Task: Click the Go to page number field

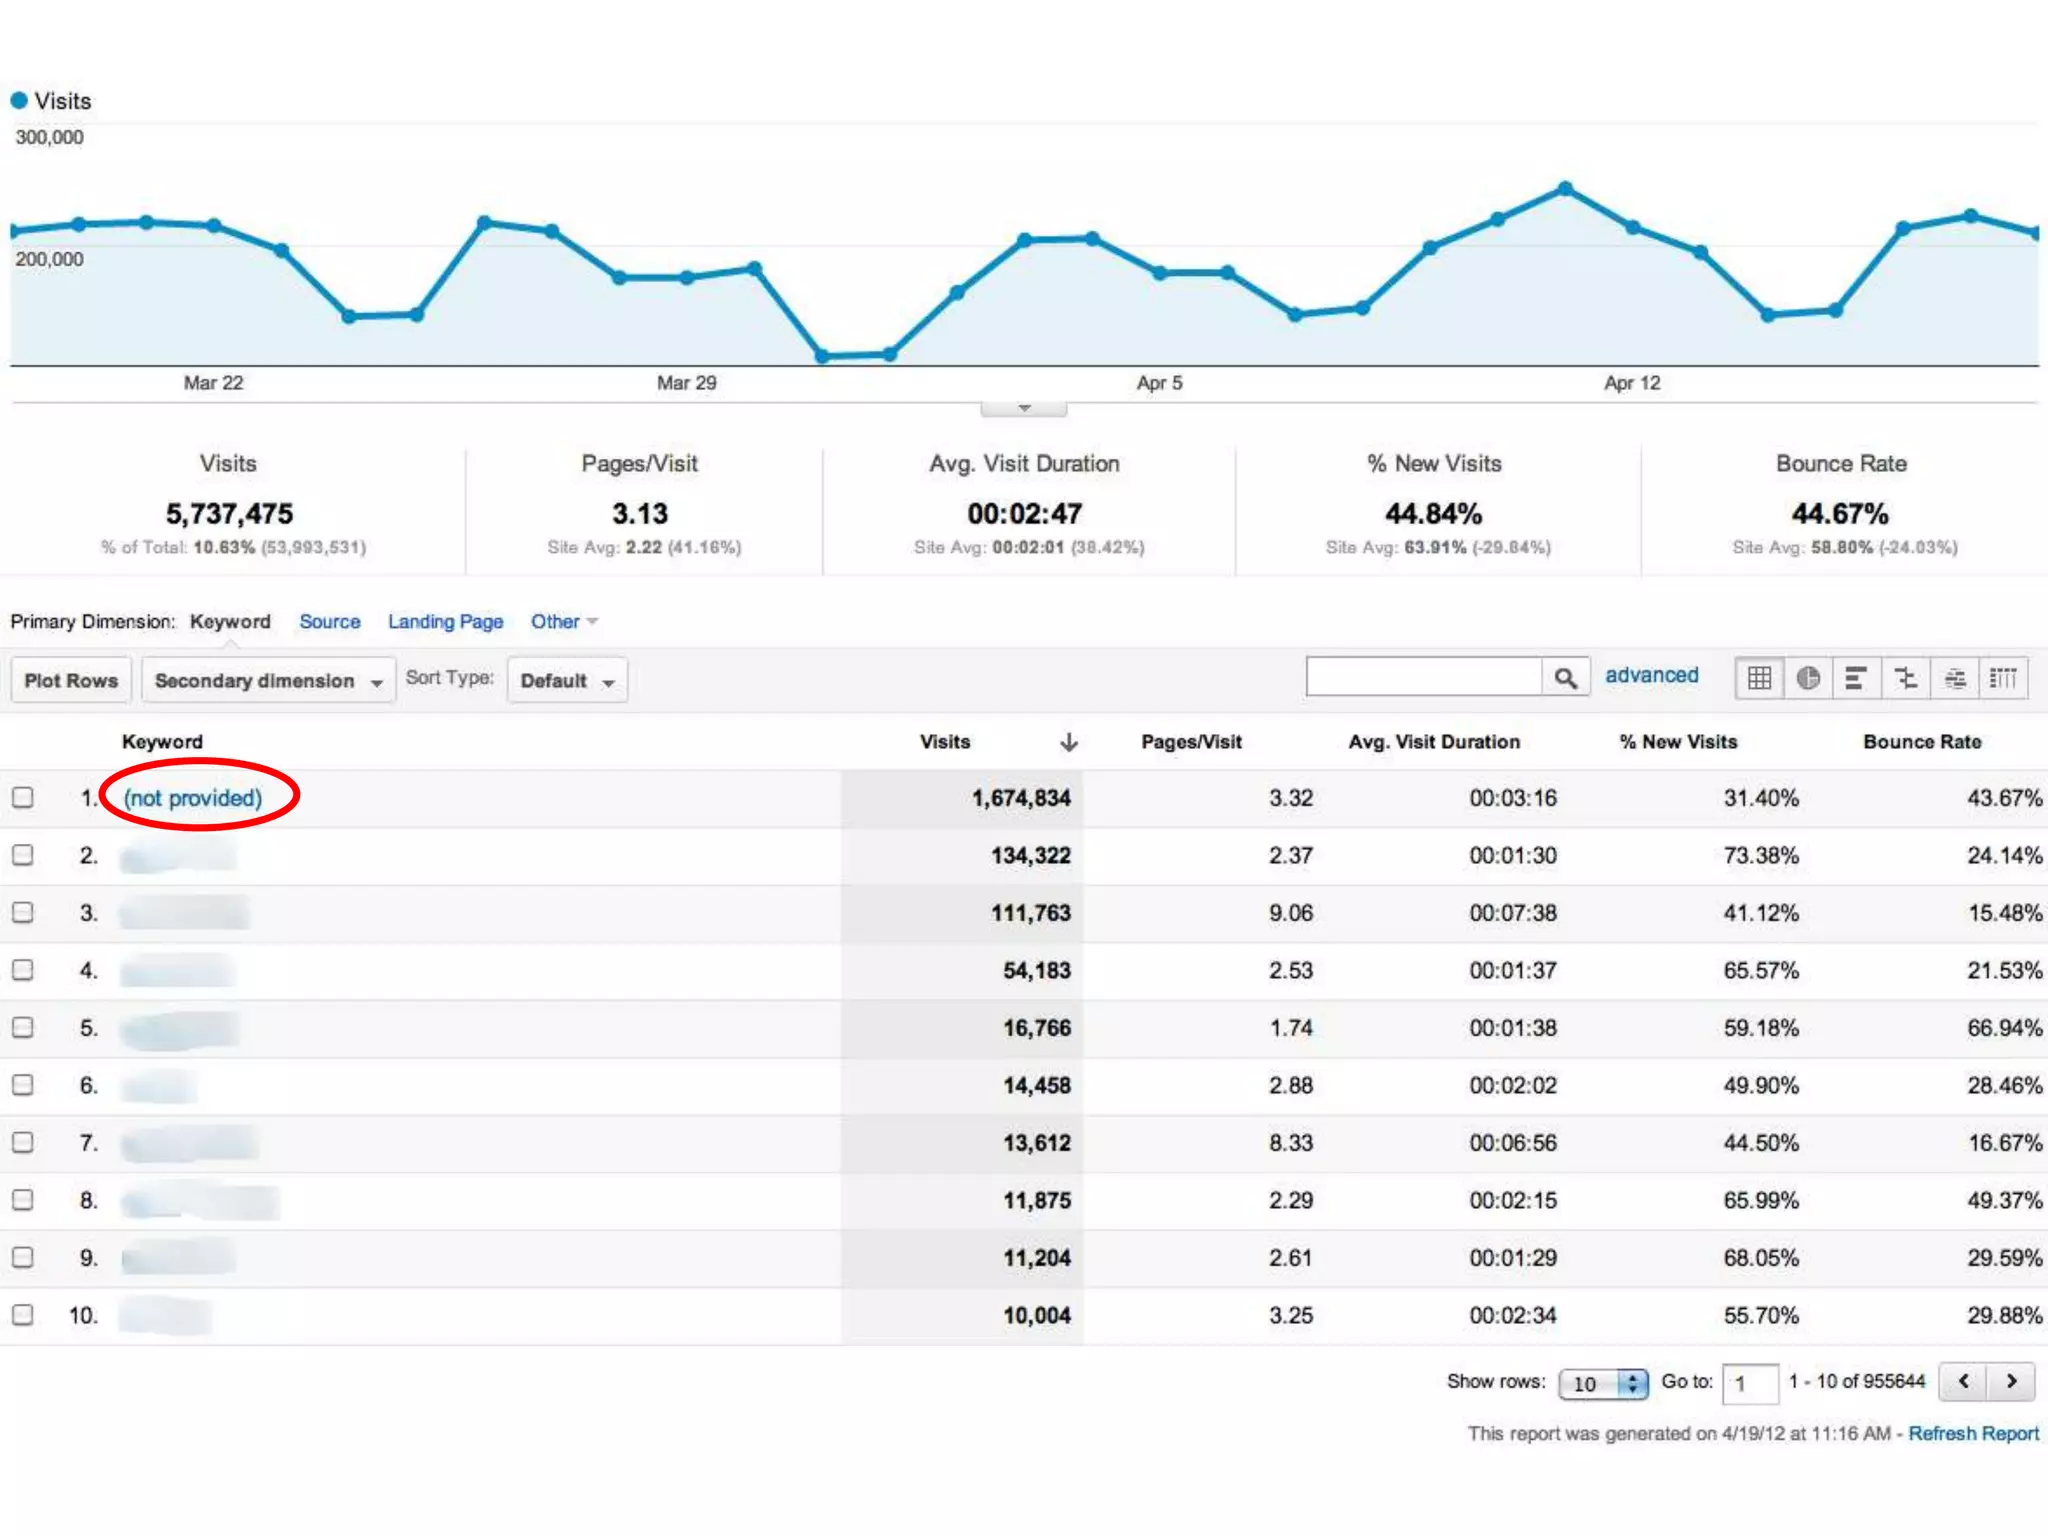Action: click(x=1749, y=1383)
